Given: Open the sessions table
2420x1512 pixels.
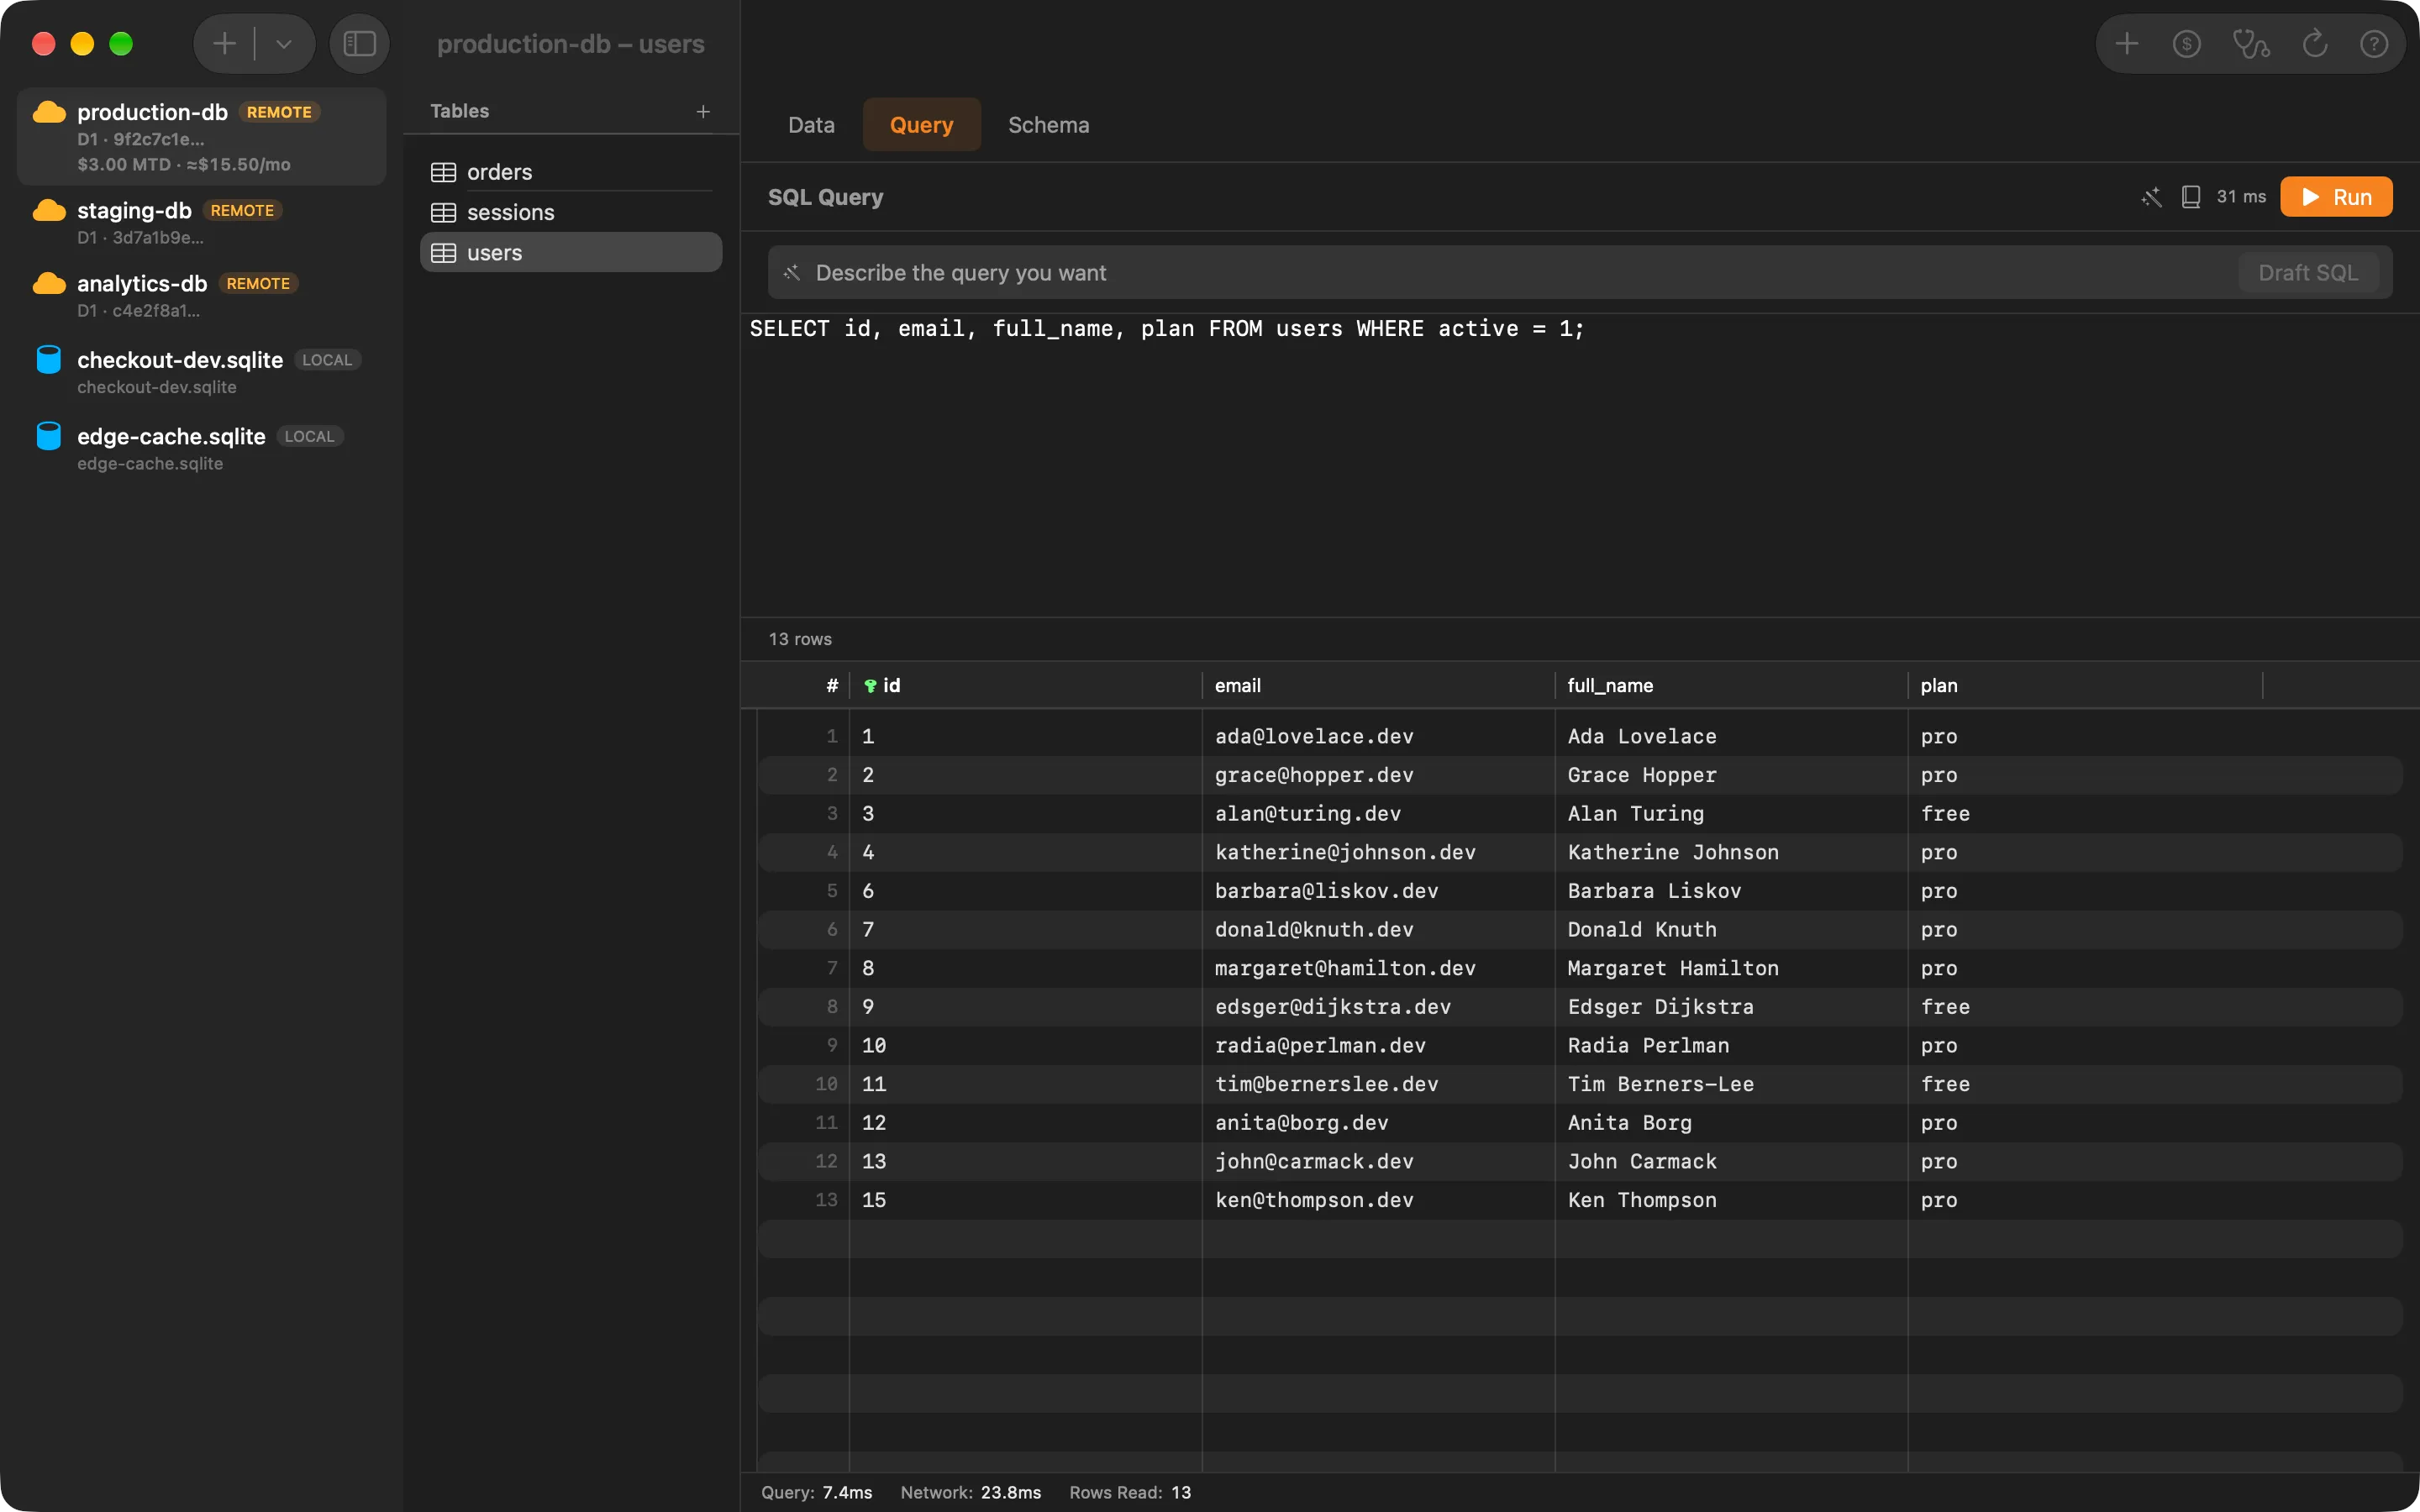Looking at the screenshot, I should (x=571, y=212).
